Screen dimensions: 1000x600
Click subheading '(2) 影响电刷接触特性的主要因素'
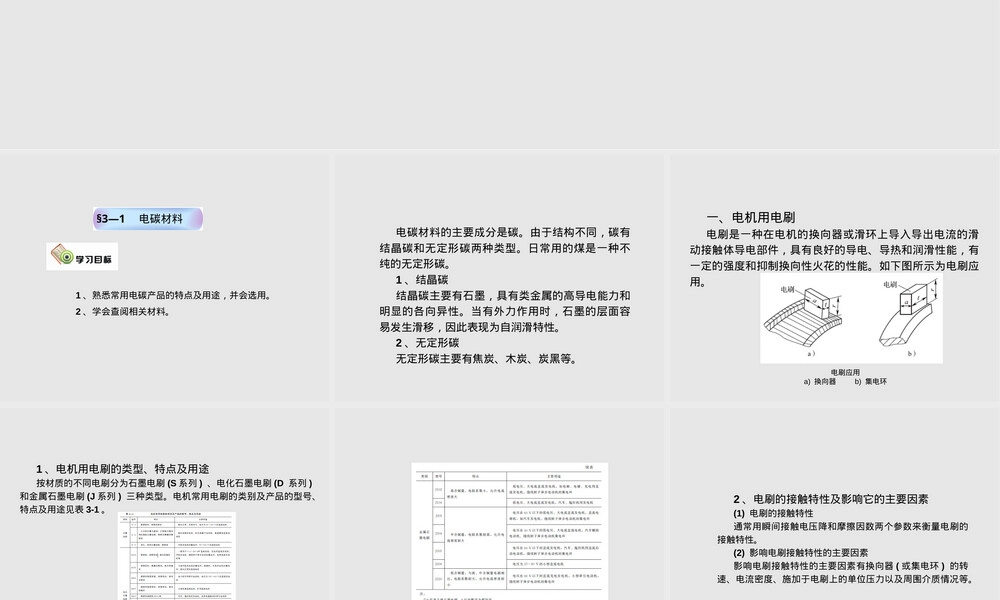point(800,553)
